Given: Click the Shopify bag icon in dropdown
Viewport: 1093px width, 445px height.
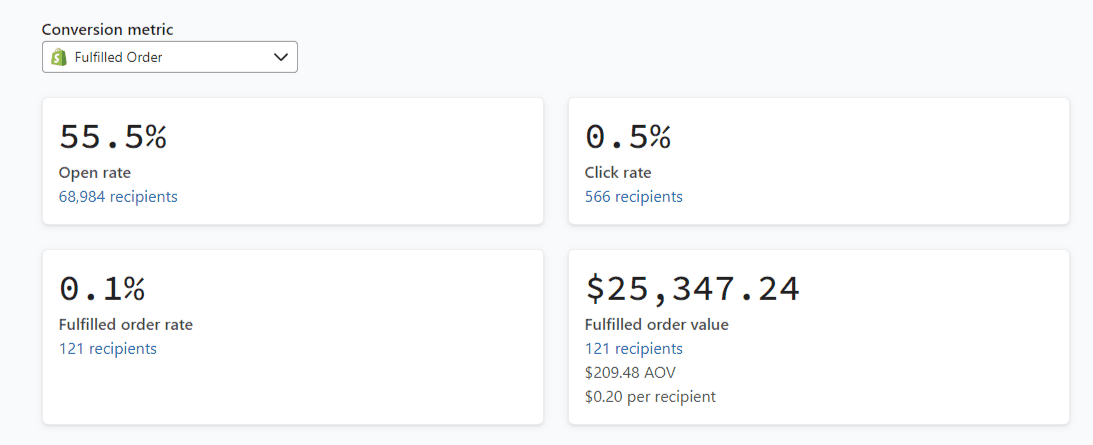Looking at the screenshot, I should (x=59, y=57).
